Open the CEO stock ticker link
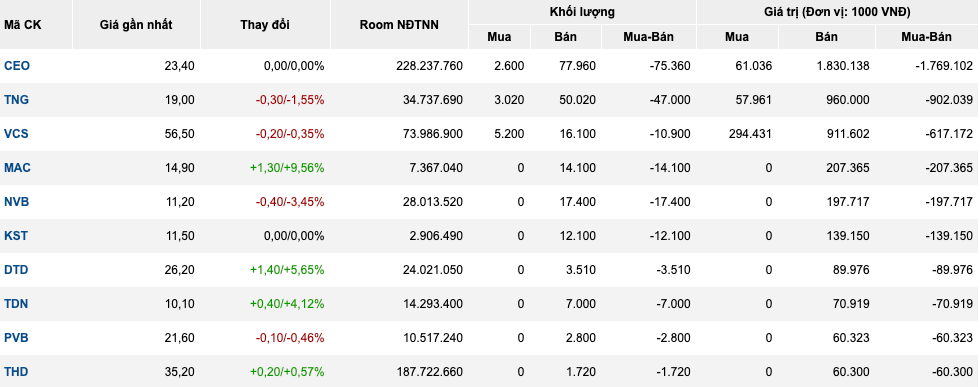 click(17, 66)
